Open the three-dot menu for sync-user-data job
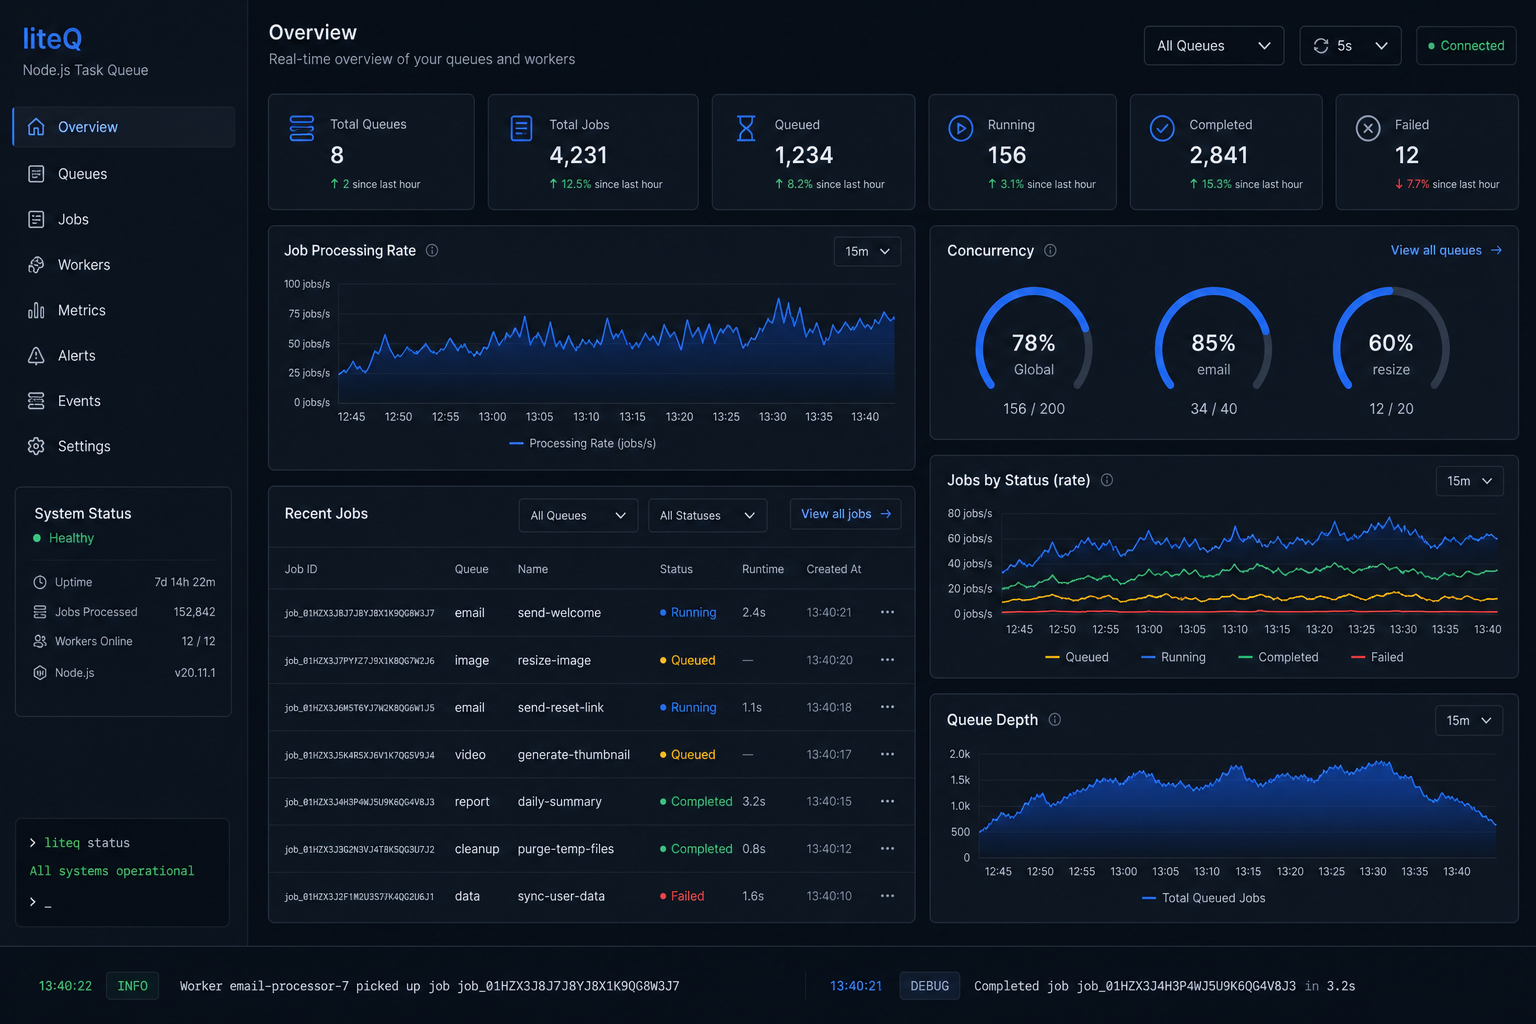 coord(887,896)
